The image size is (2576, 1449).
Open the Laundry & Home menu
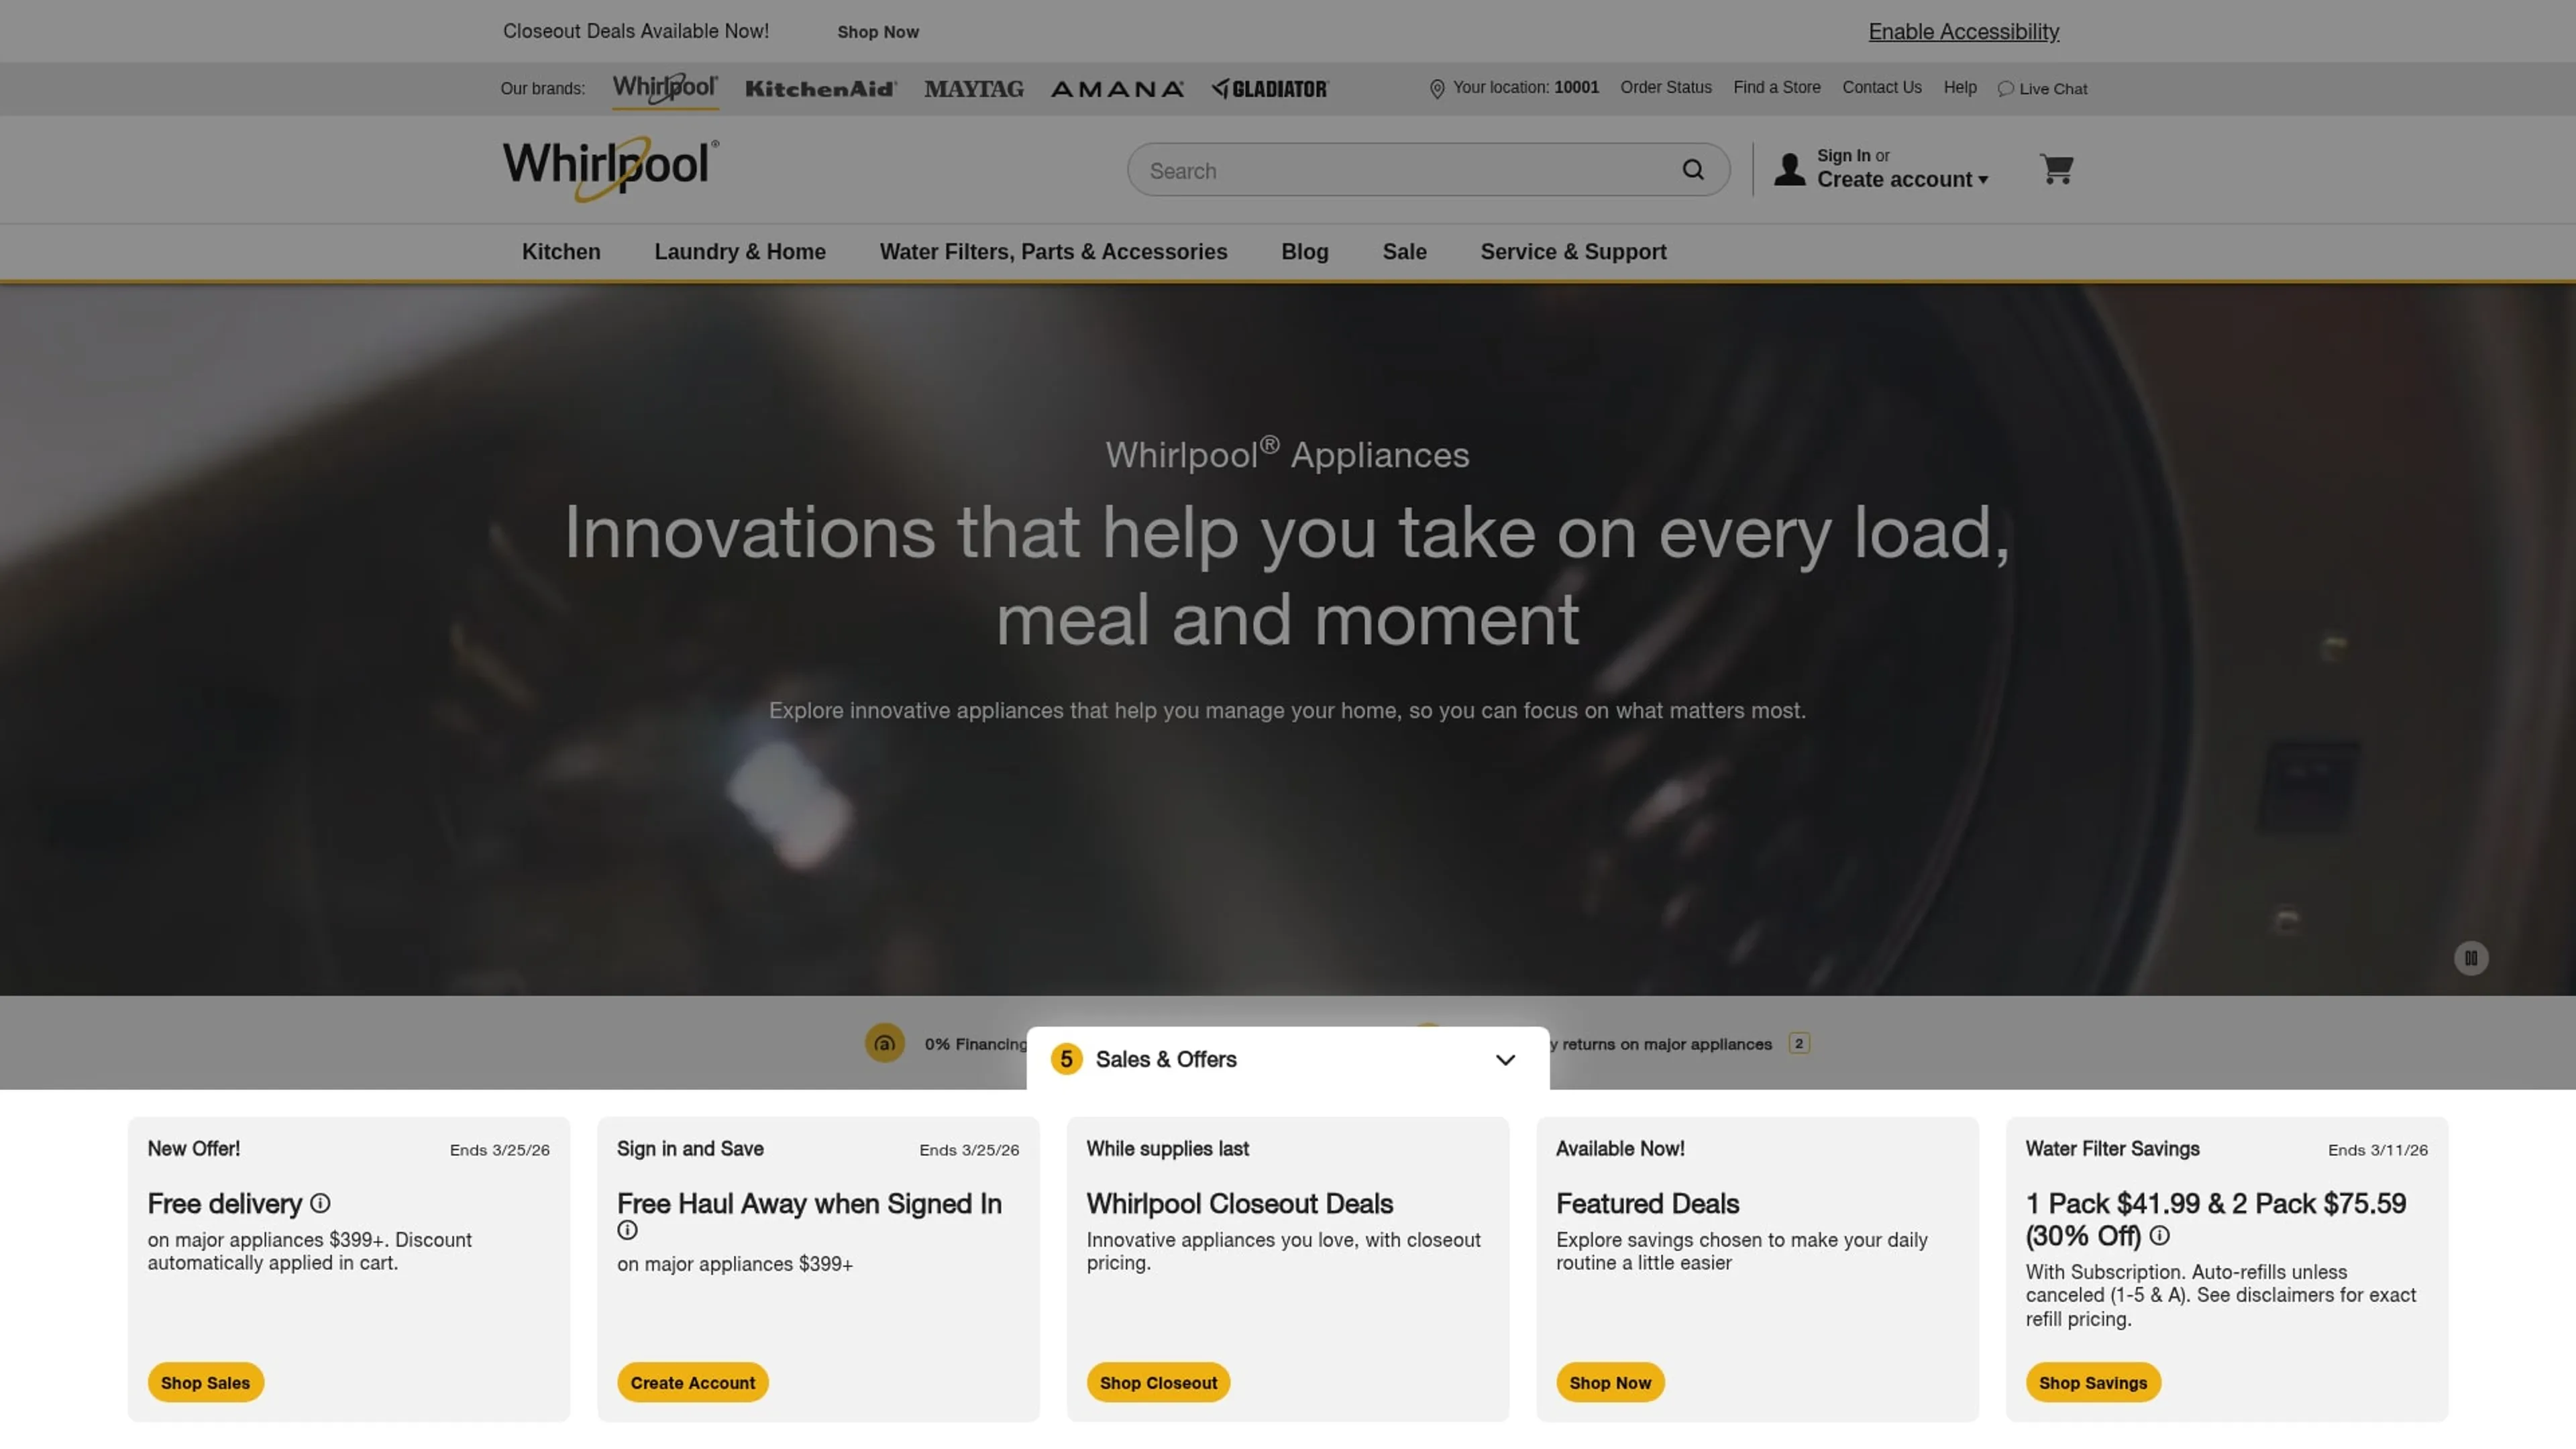[740, 252]
